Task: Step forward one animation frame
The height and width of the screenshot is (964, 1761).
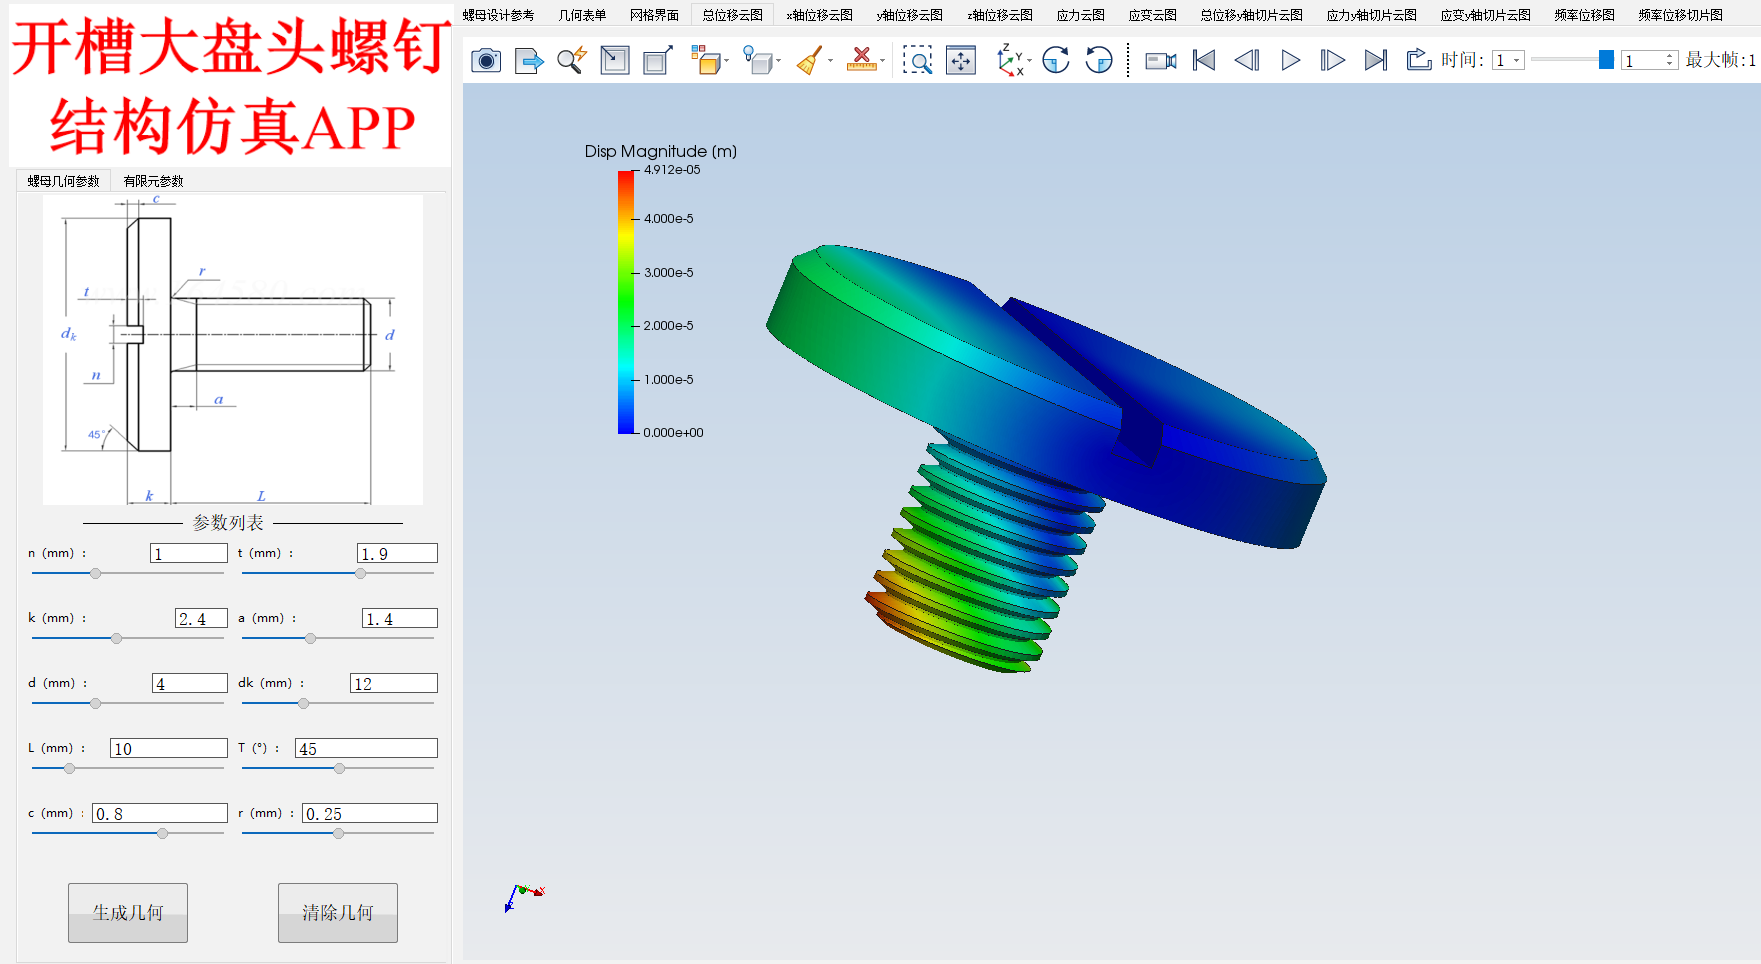Action: point(1333,61)
